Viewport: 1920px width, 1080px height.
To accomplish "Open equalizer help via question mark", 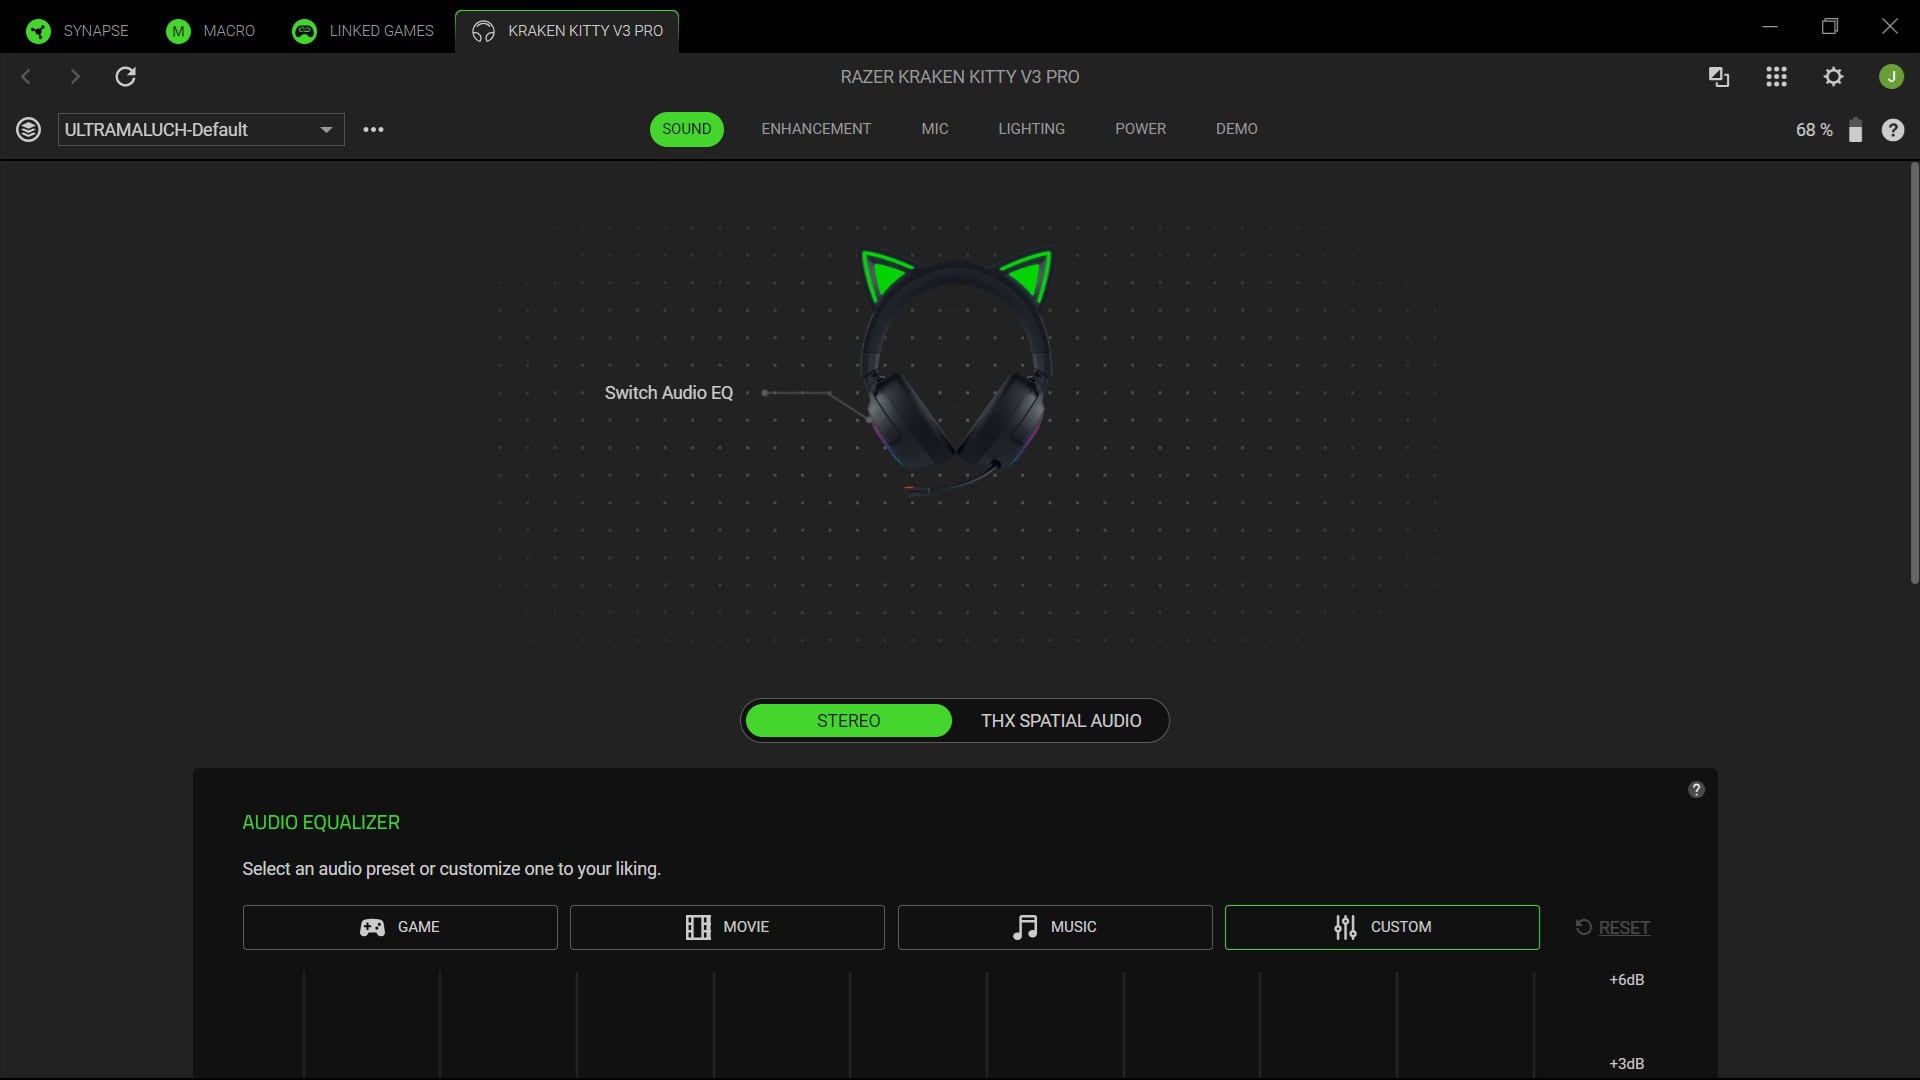I will click(x=1696, y=789).
